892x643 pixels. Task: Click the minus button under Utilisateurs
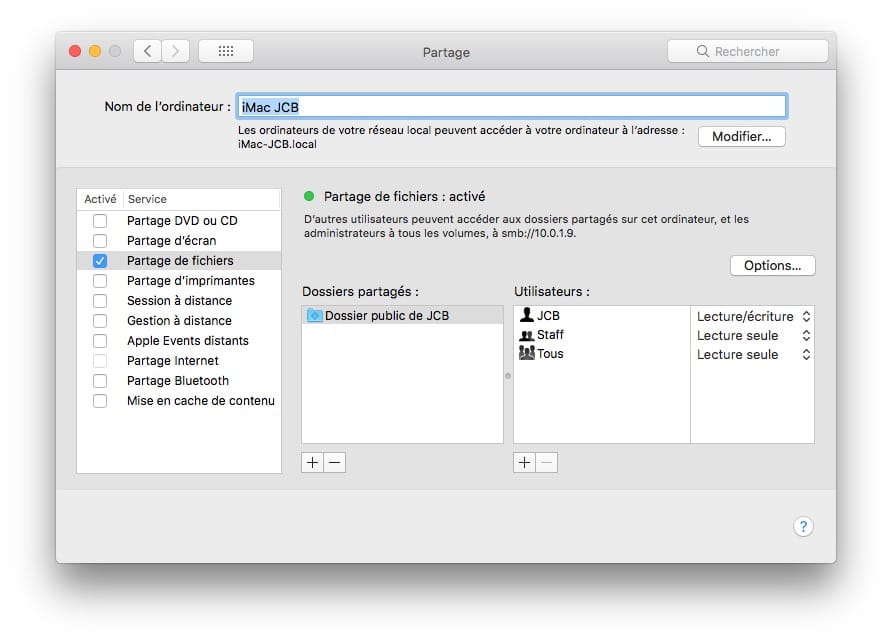[x=547, y=463]
